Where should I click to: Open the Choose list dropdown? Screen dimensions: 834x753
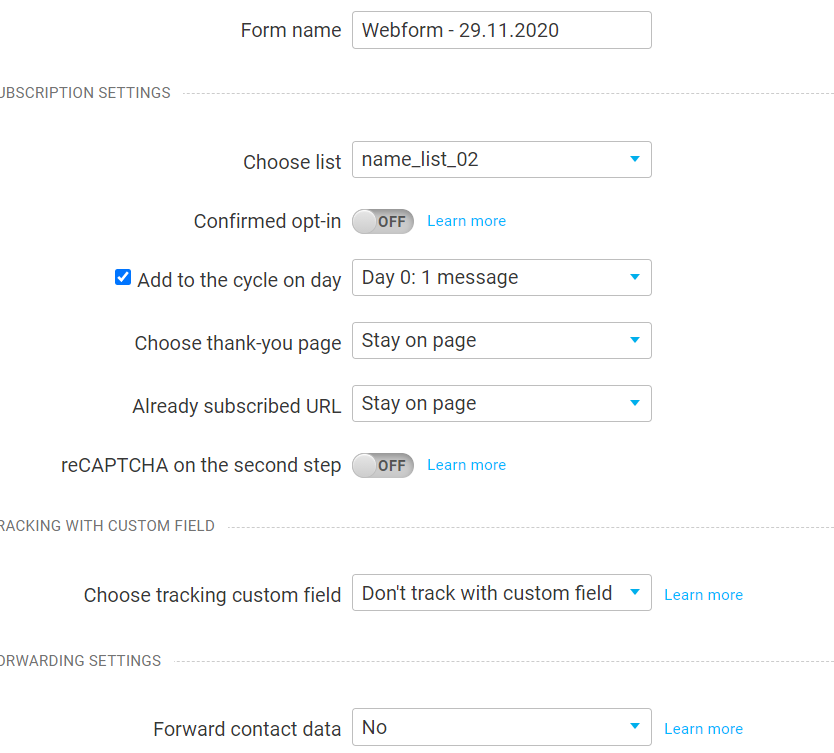point(502,160)
